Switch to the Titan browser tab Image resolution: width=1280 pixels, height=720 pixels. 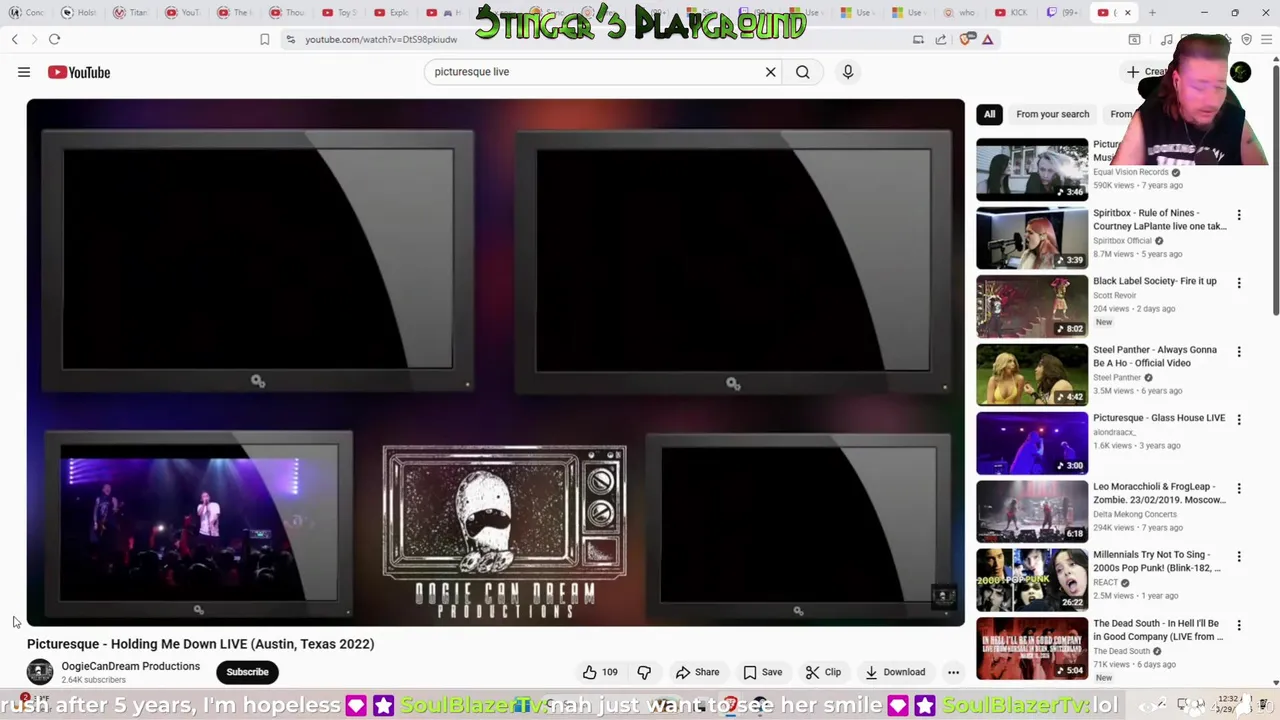point(130,13)
